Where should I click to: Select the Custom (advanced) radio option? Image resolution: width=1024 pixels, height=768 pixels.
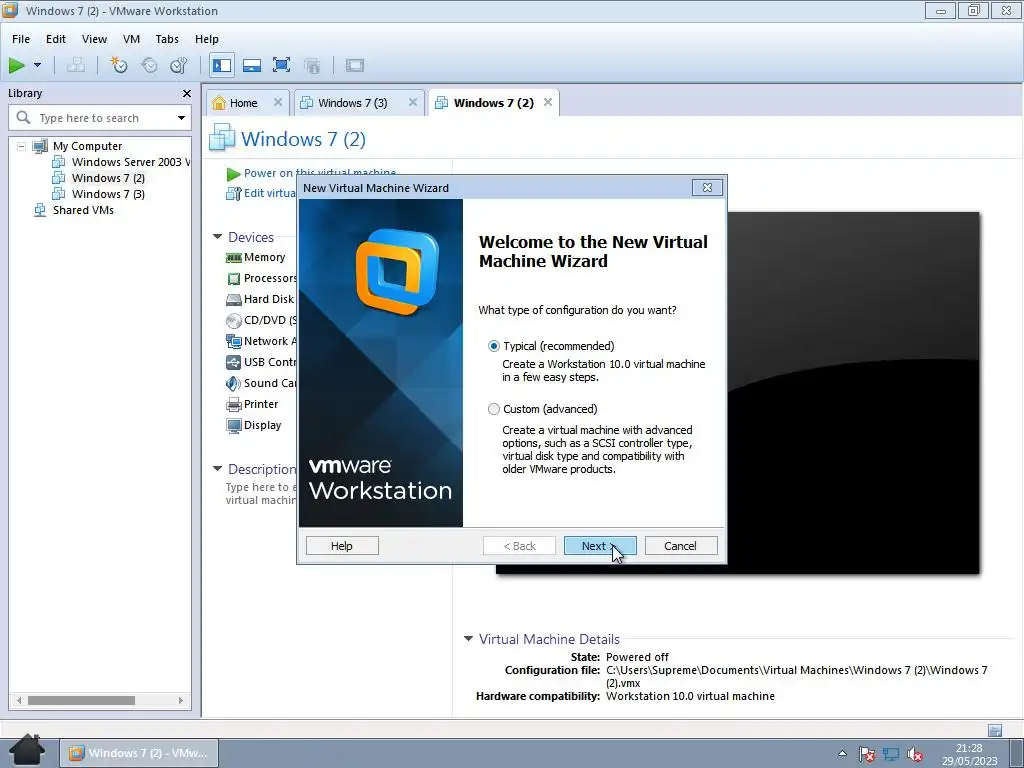[494, 409]
